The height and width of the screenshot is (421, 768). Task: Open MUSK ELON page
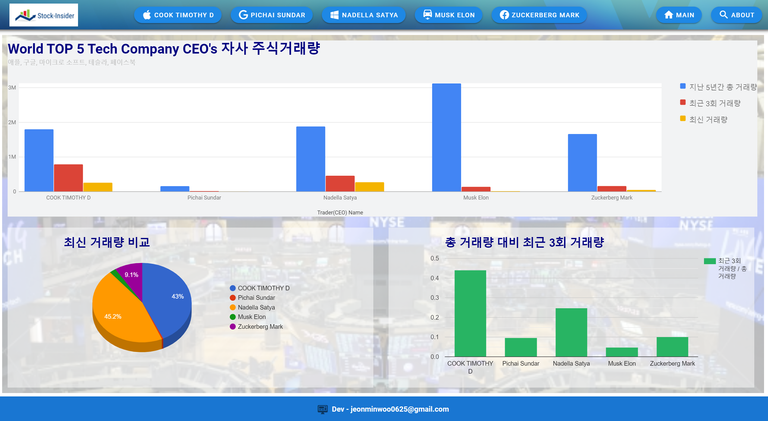point(448,15)
